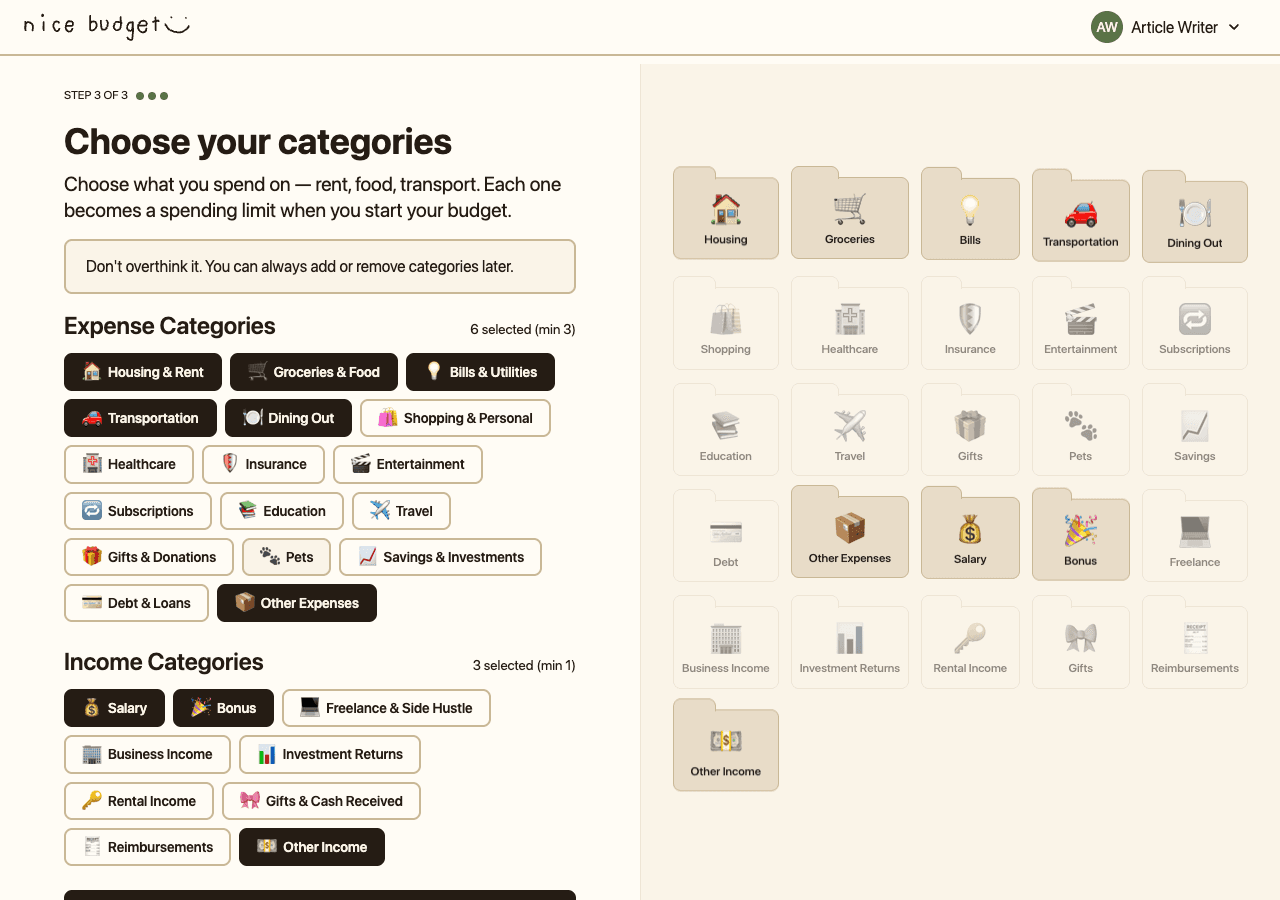Open the Article Writer account dropdown
The width and height of the screenshot is (1280, 900).
[1165, 27]
